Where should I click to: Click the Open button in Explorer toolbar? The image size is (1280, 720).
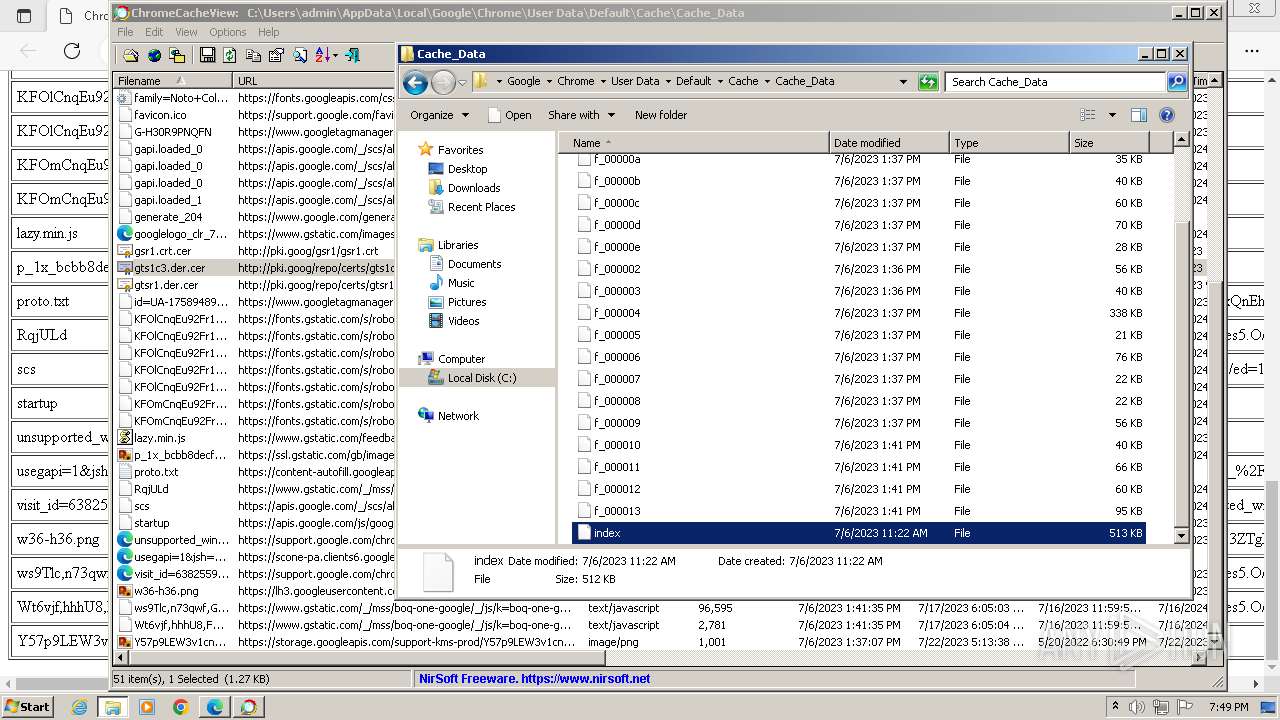pyautogui.click(x=509, y=115)
